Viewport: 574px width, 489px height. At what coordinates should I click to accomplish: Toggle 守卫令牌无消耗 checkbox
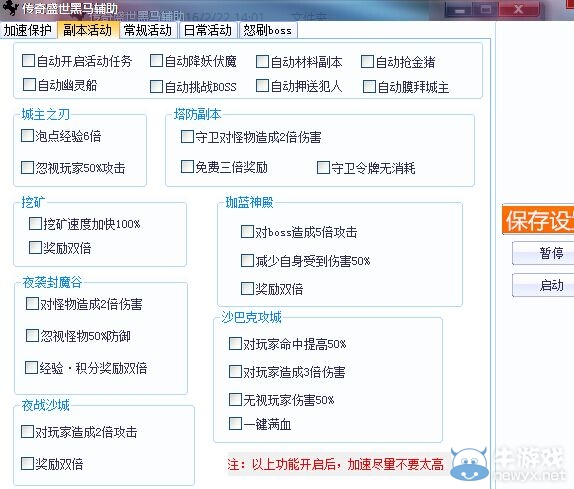(323, 168)
